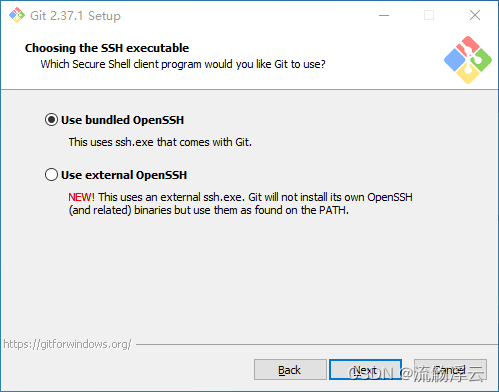Click the Git icon in the title bar
This screenshot has width=499, height=392.
(17, 15)
